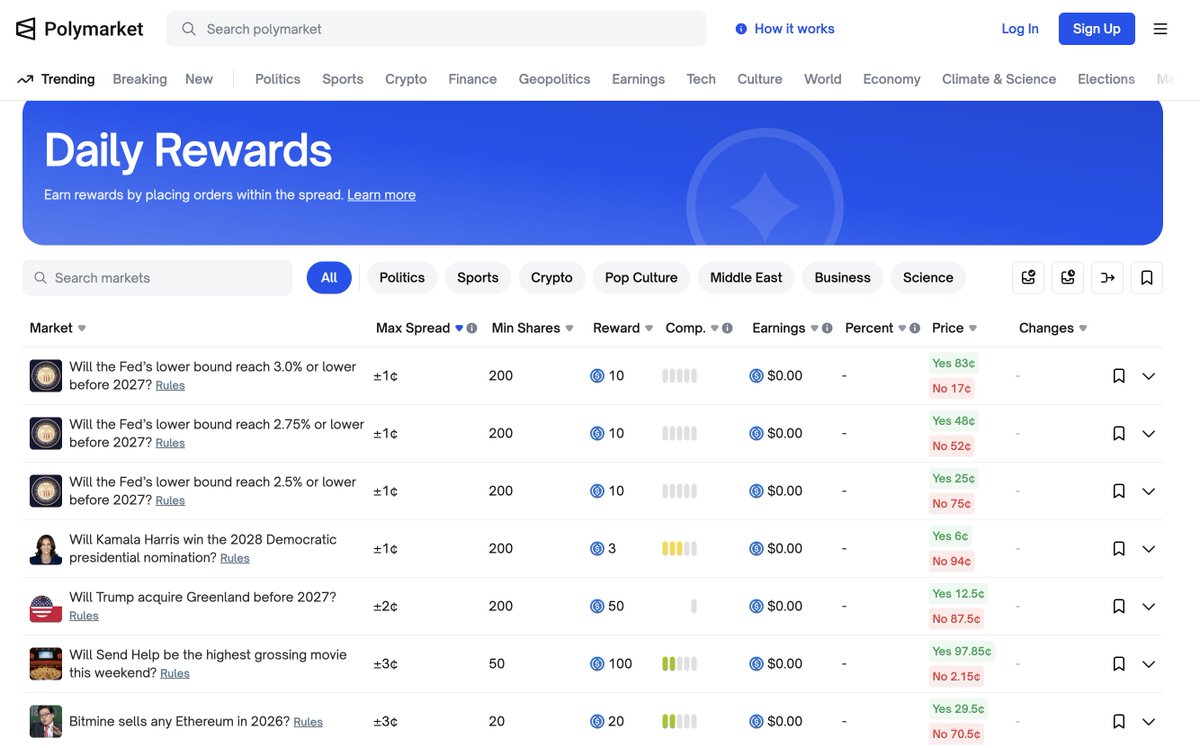Click earnings coin icon in Bitmine row
The width and height of the screenshot is (1200, 748).
[x=756, y=721]
